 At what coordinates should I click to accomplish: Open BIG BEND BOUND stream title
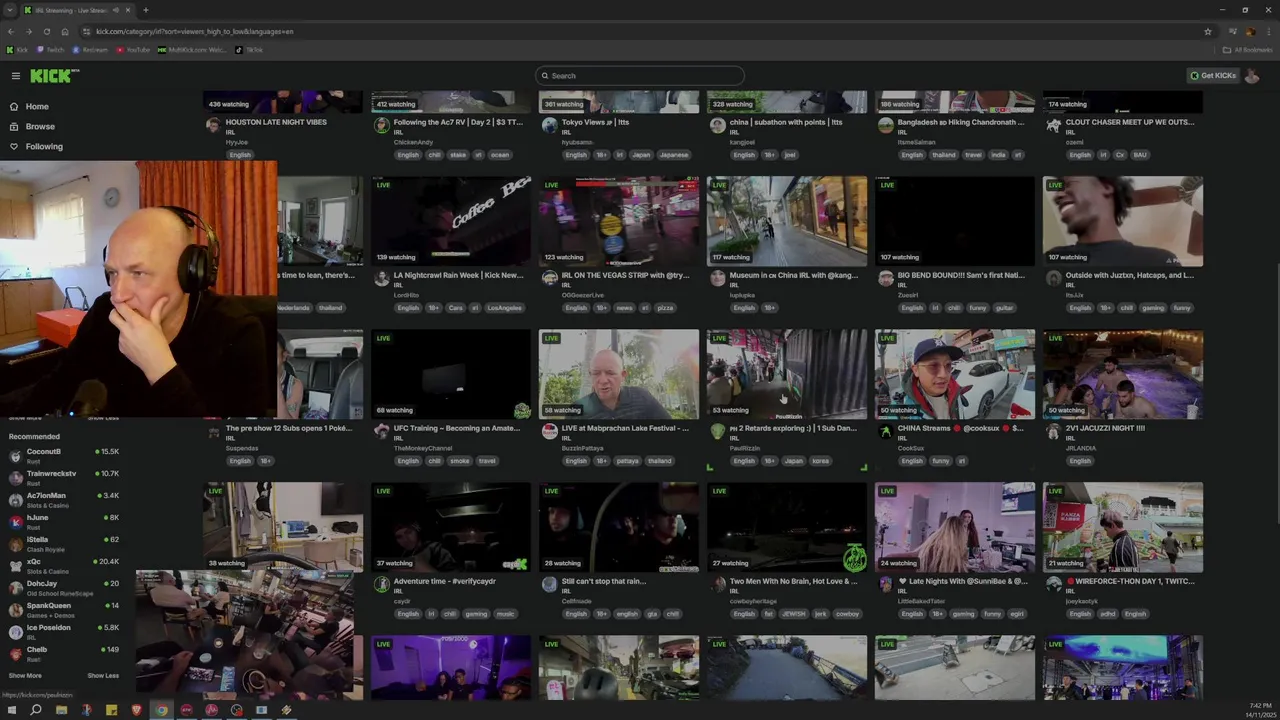pos(961,275)
